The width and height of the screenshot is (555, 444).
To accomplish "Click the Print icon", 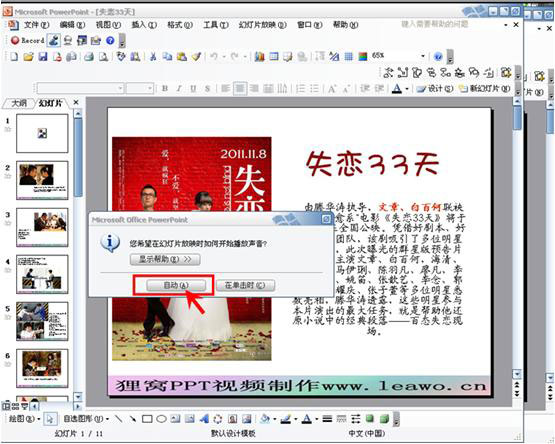I will 89,56.
